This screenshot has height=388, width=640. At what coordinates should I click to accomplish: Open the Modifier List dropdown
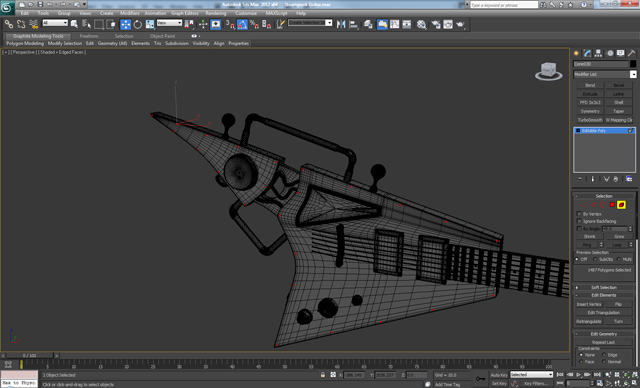pos(604,74)
